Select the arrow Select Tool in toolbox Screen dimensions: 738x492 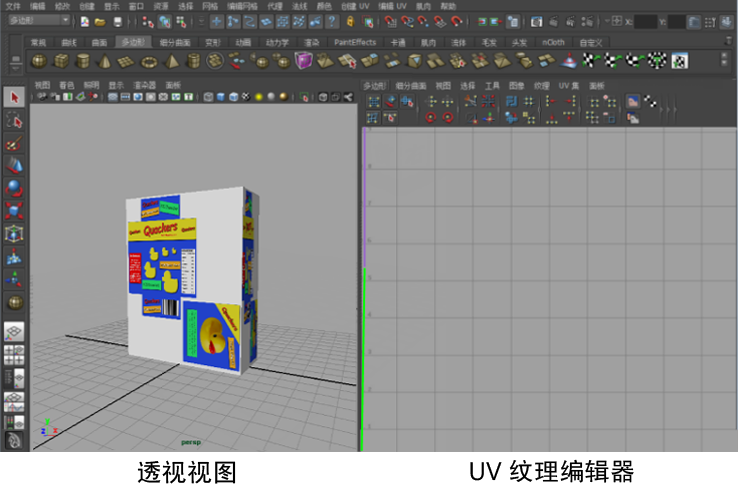(x=14, y=97)
